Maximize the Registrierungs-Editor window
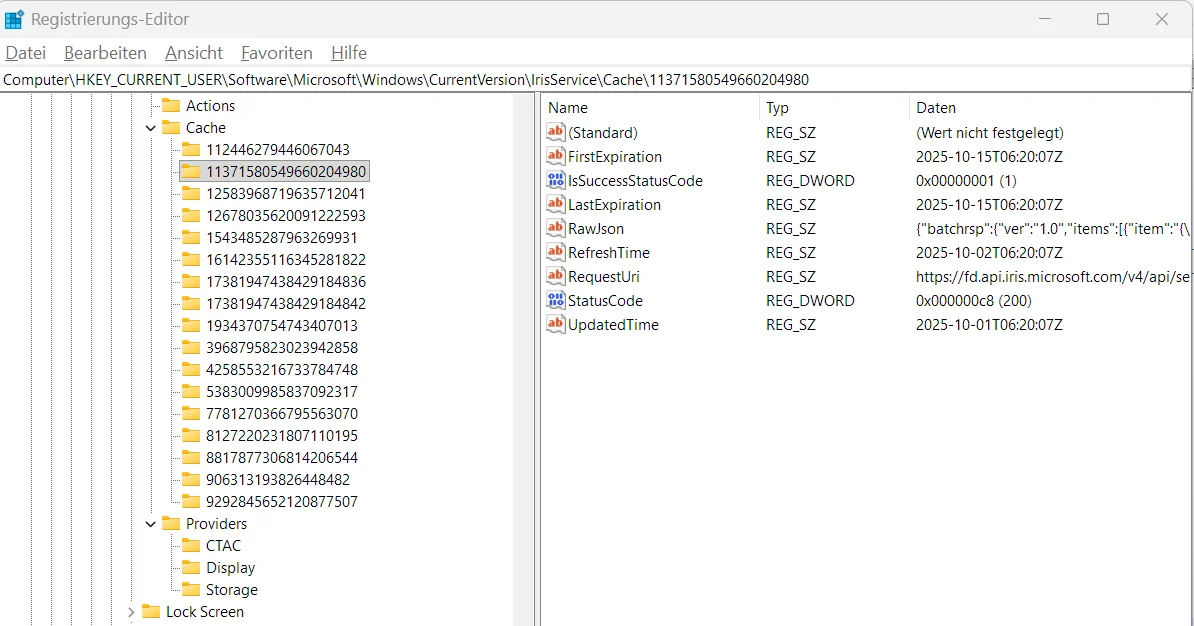This screenshot has width=1194, height=626. point(1103,19)
